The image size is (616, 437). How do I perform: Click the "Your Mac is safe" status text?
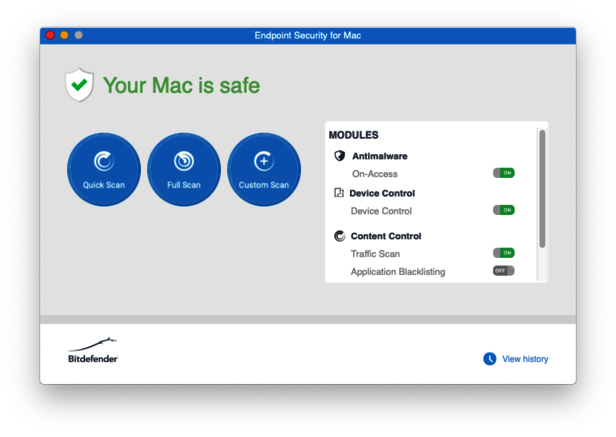(x=181, y=86)
